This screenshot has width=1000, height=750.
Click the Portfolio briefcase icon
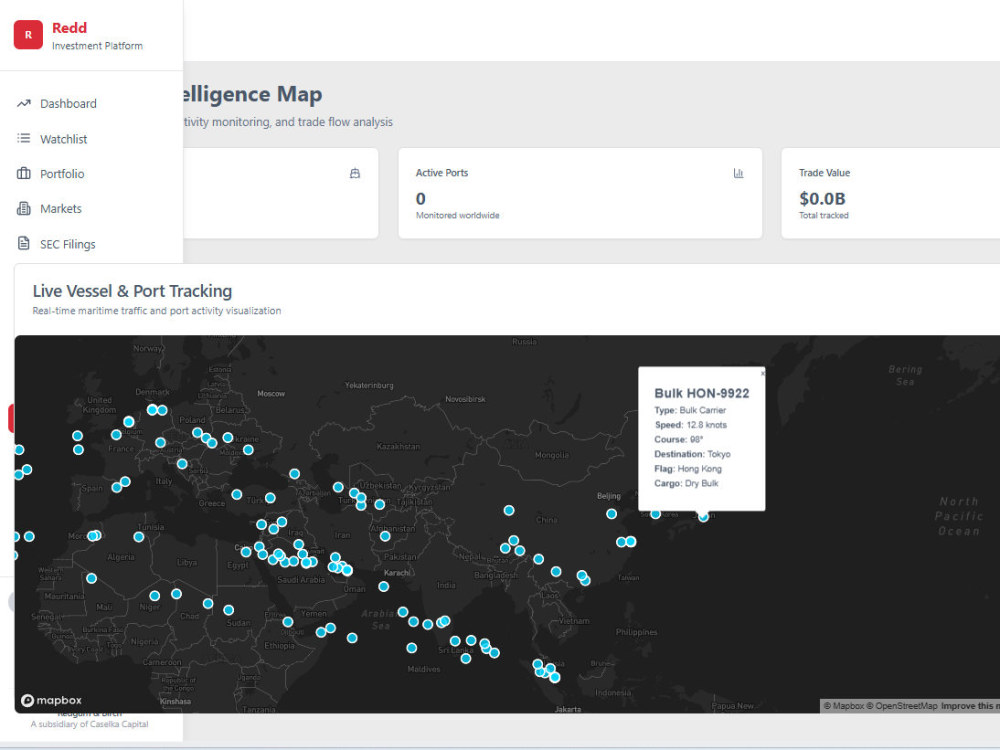pos(24,173)
